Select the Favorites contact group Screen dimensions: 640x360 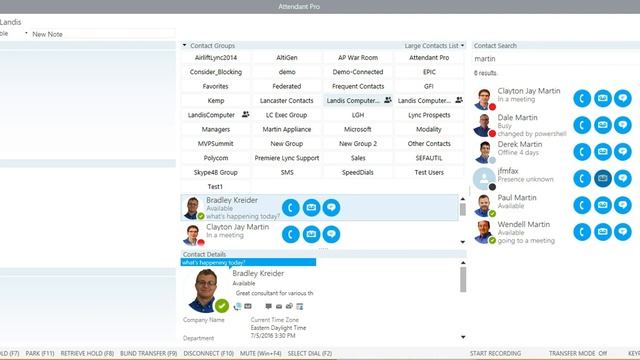point(216,86)
